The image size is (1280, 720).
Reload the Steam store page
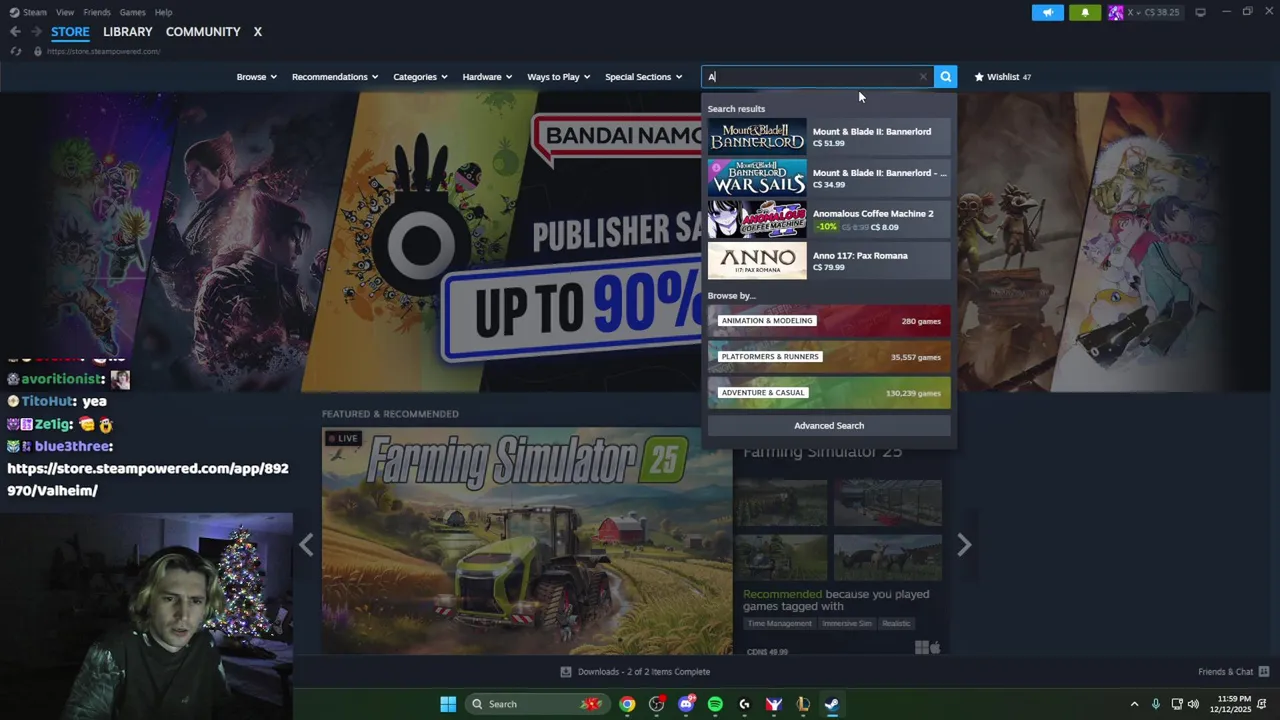point(15,51)
